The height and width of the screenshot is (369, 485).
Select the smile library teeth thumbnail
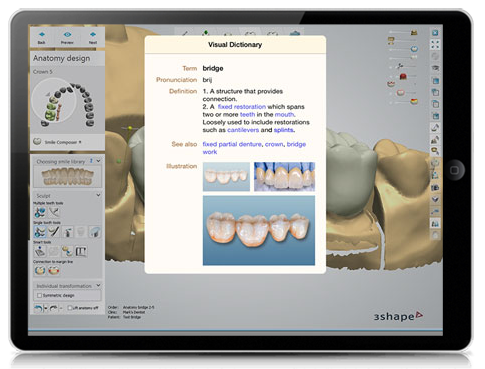point(67,177)
